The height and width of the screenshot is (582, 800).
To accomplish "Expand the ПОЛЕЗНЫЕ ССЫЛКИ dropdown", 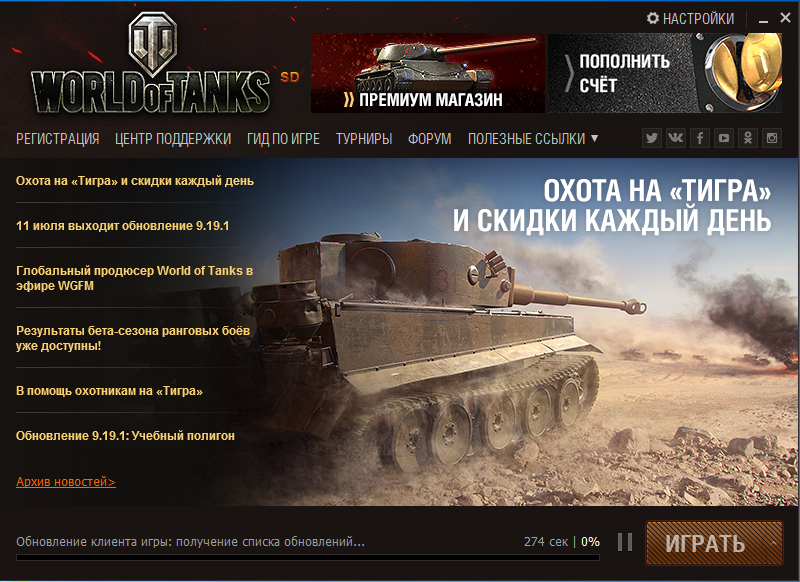I will pos(533,139).
